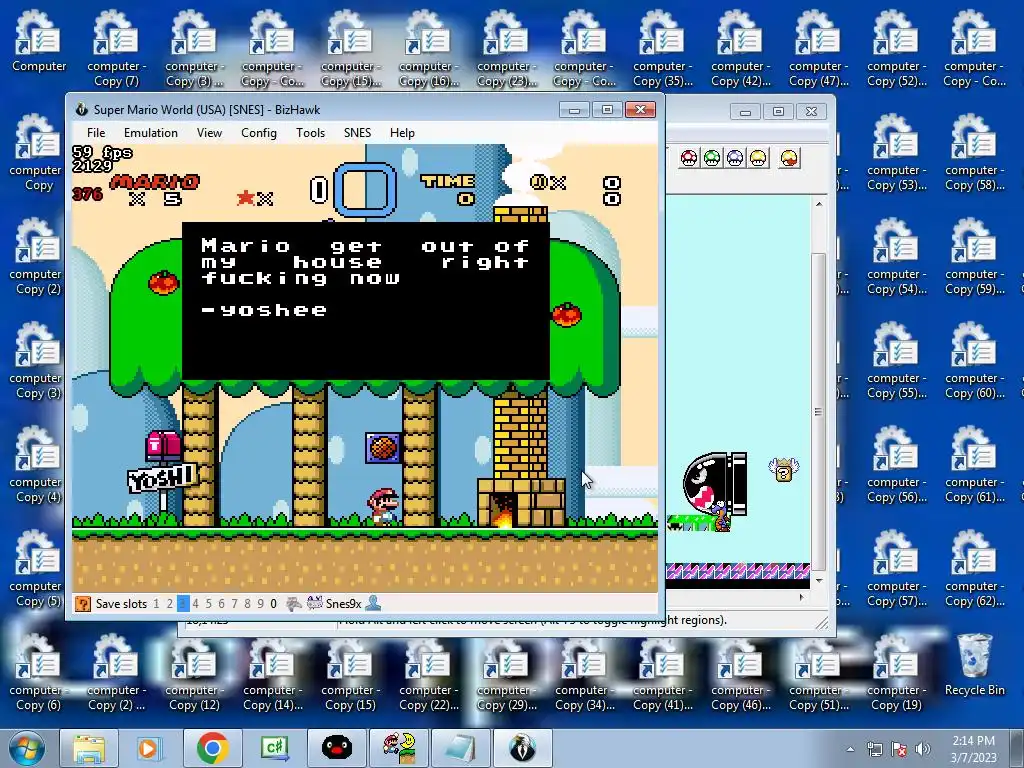Open Windows Media Player from taskbar
Image resolution: width=1024 pixels, height=768 pixels.
[x=149, y=748]
